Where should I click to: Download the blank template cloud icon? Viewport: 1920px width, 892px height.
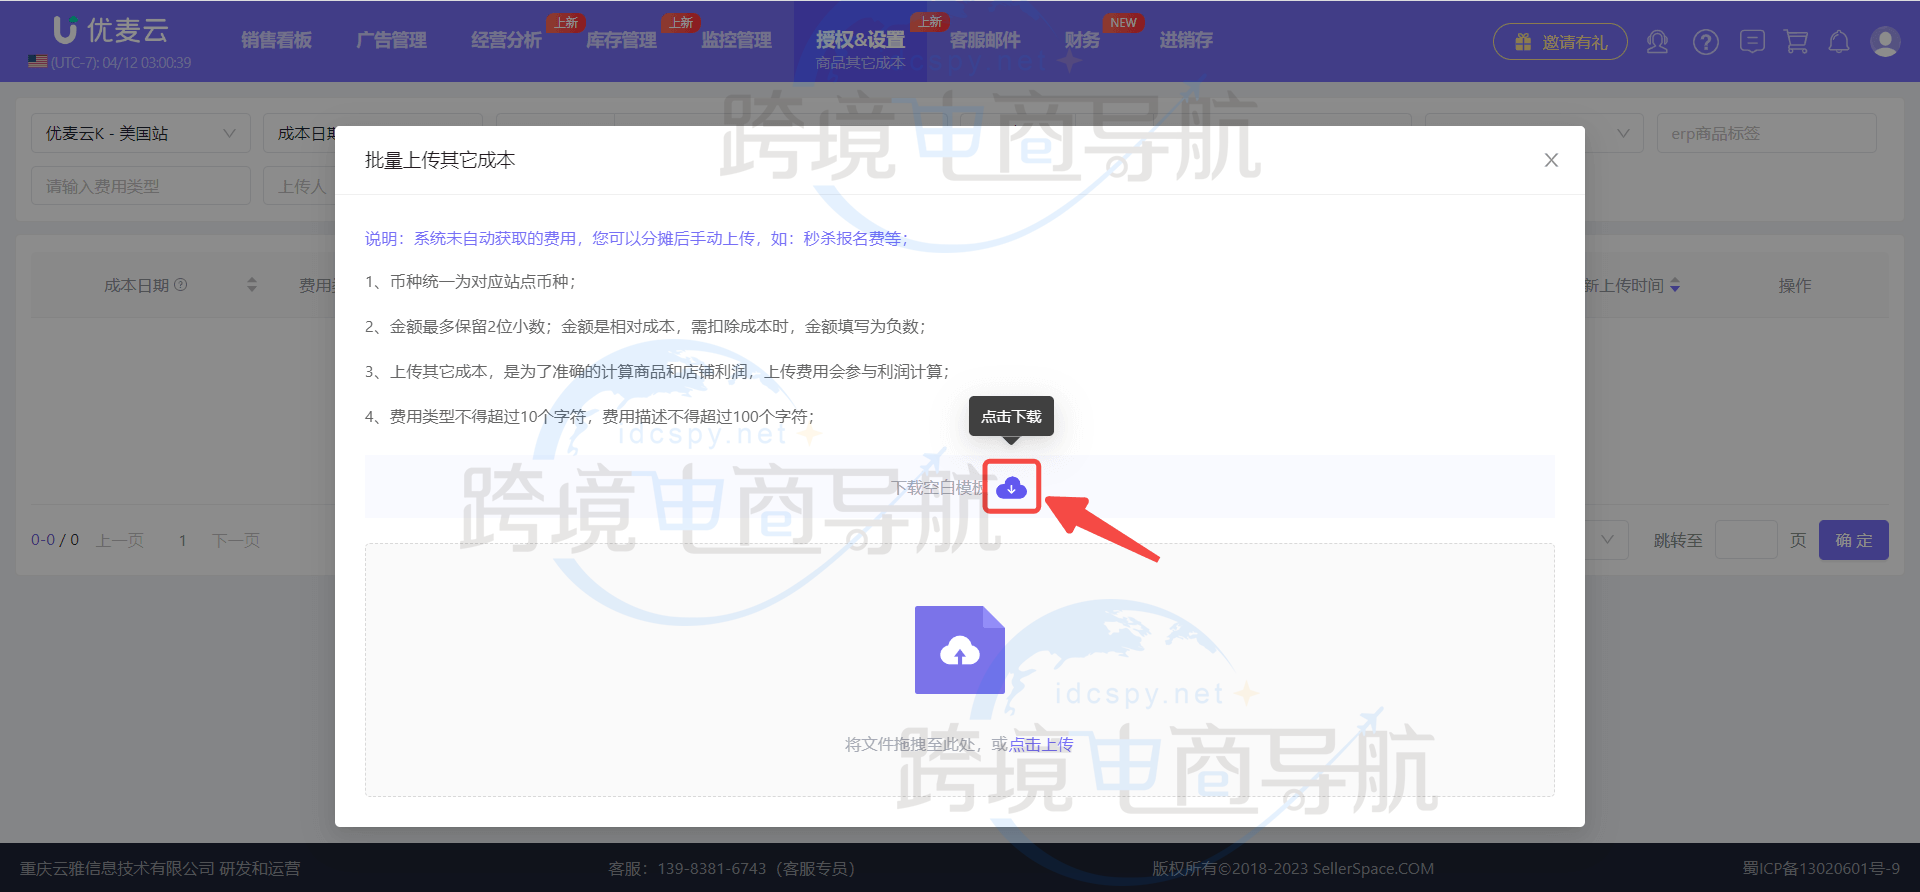click(1011, 487)
